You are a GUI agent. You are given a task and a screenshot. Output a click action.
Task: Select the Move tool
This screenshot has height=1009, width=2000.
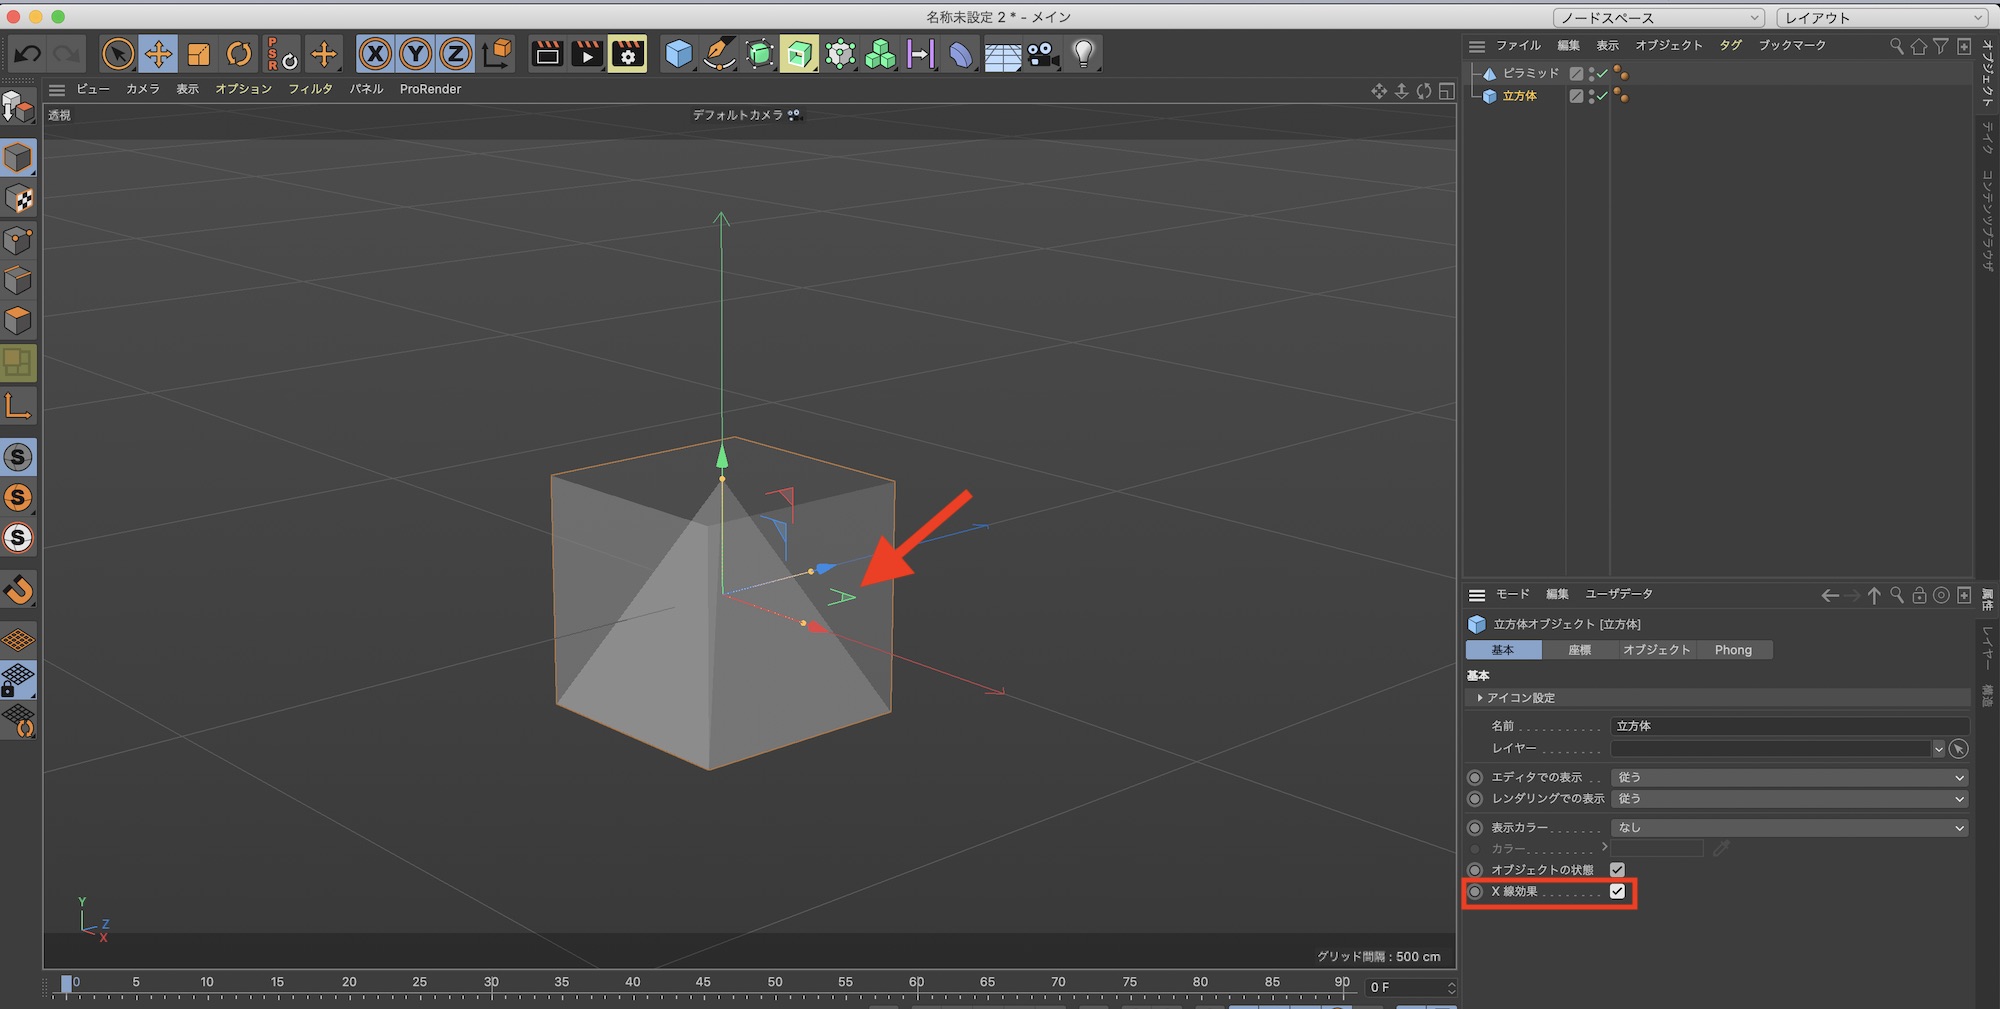(x=158, y=54)
